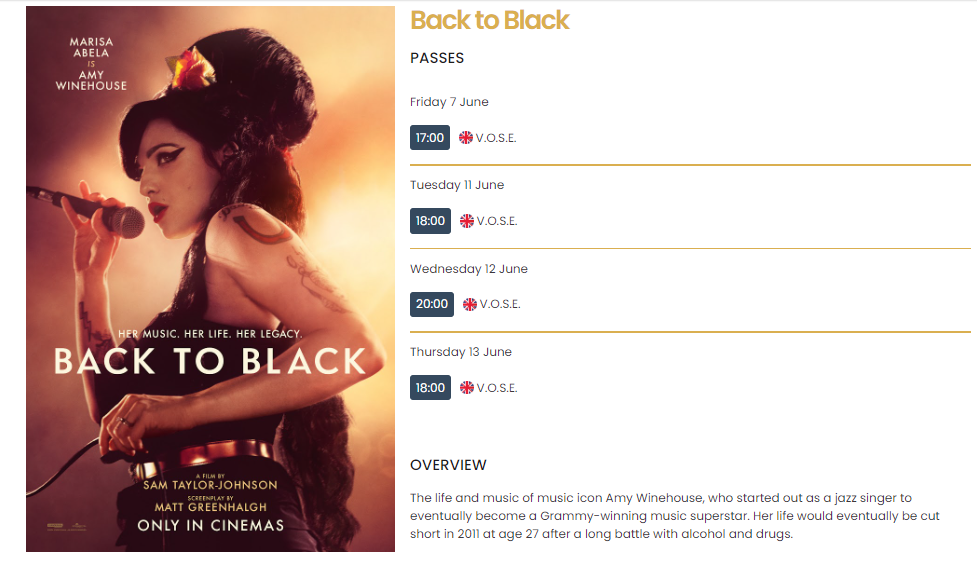Click the PASSES section heading

point(437,58)
